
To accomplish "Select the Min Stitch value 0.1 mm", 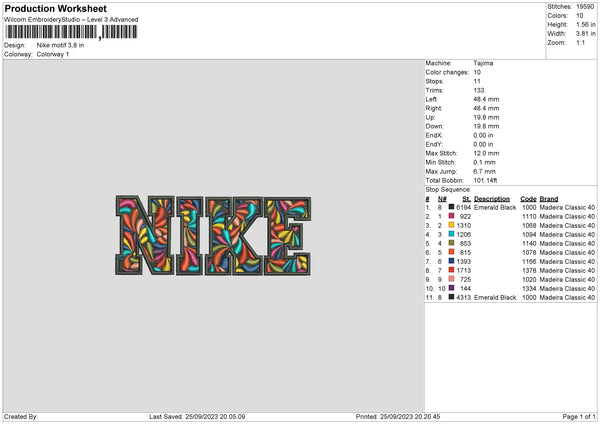I will click(x=484, y=162).
